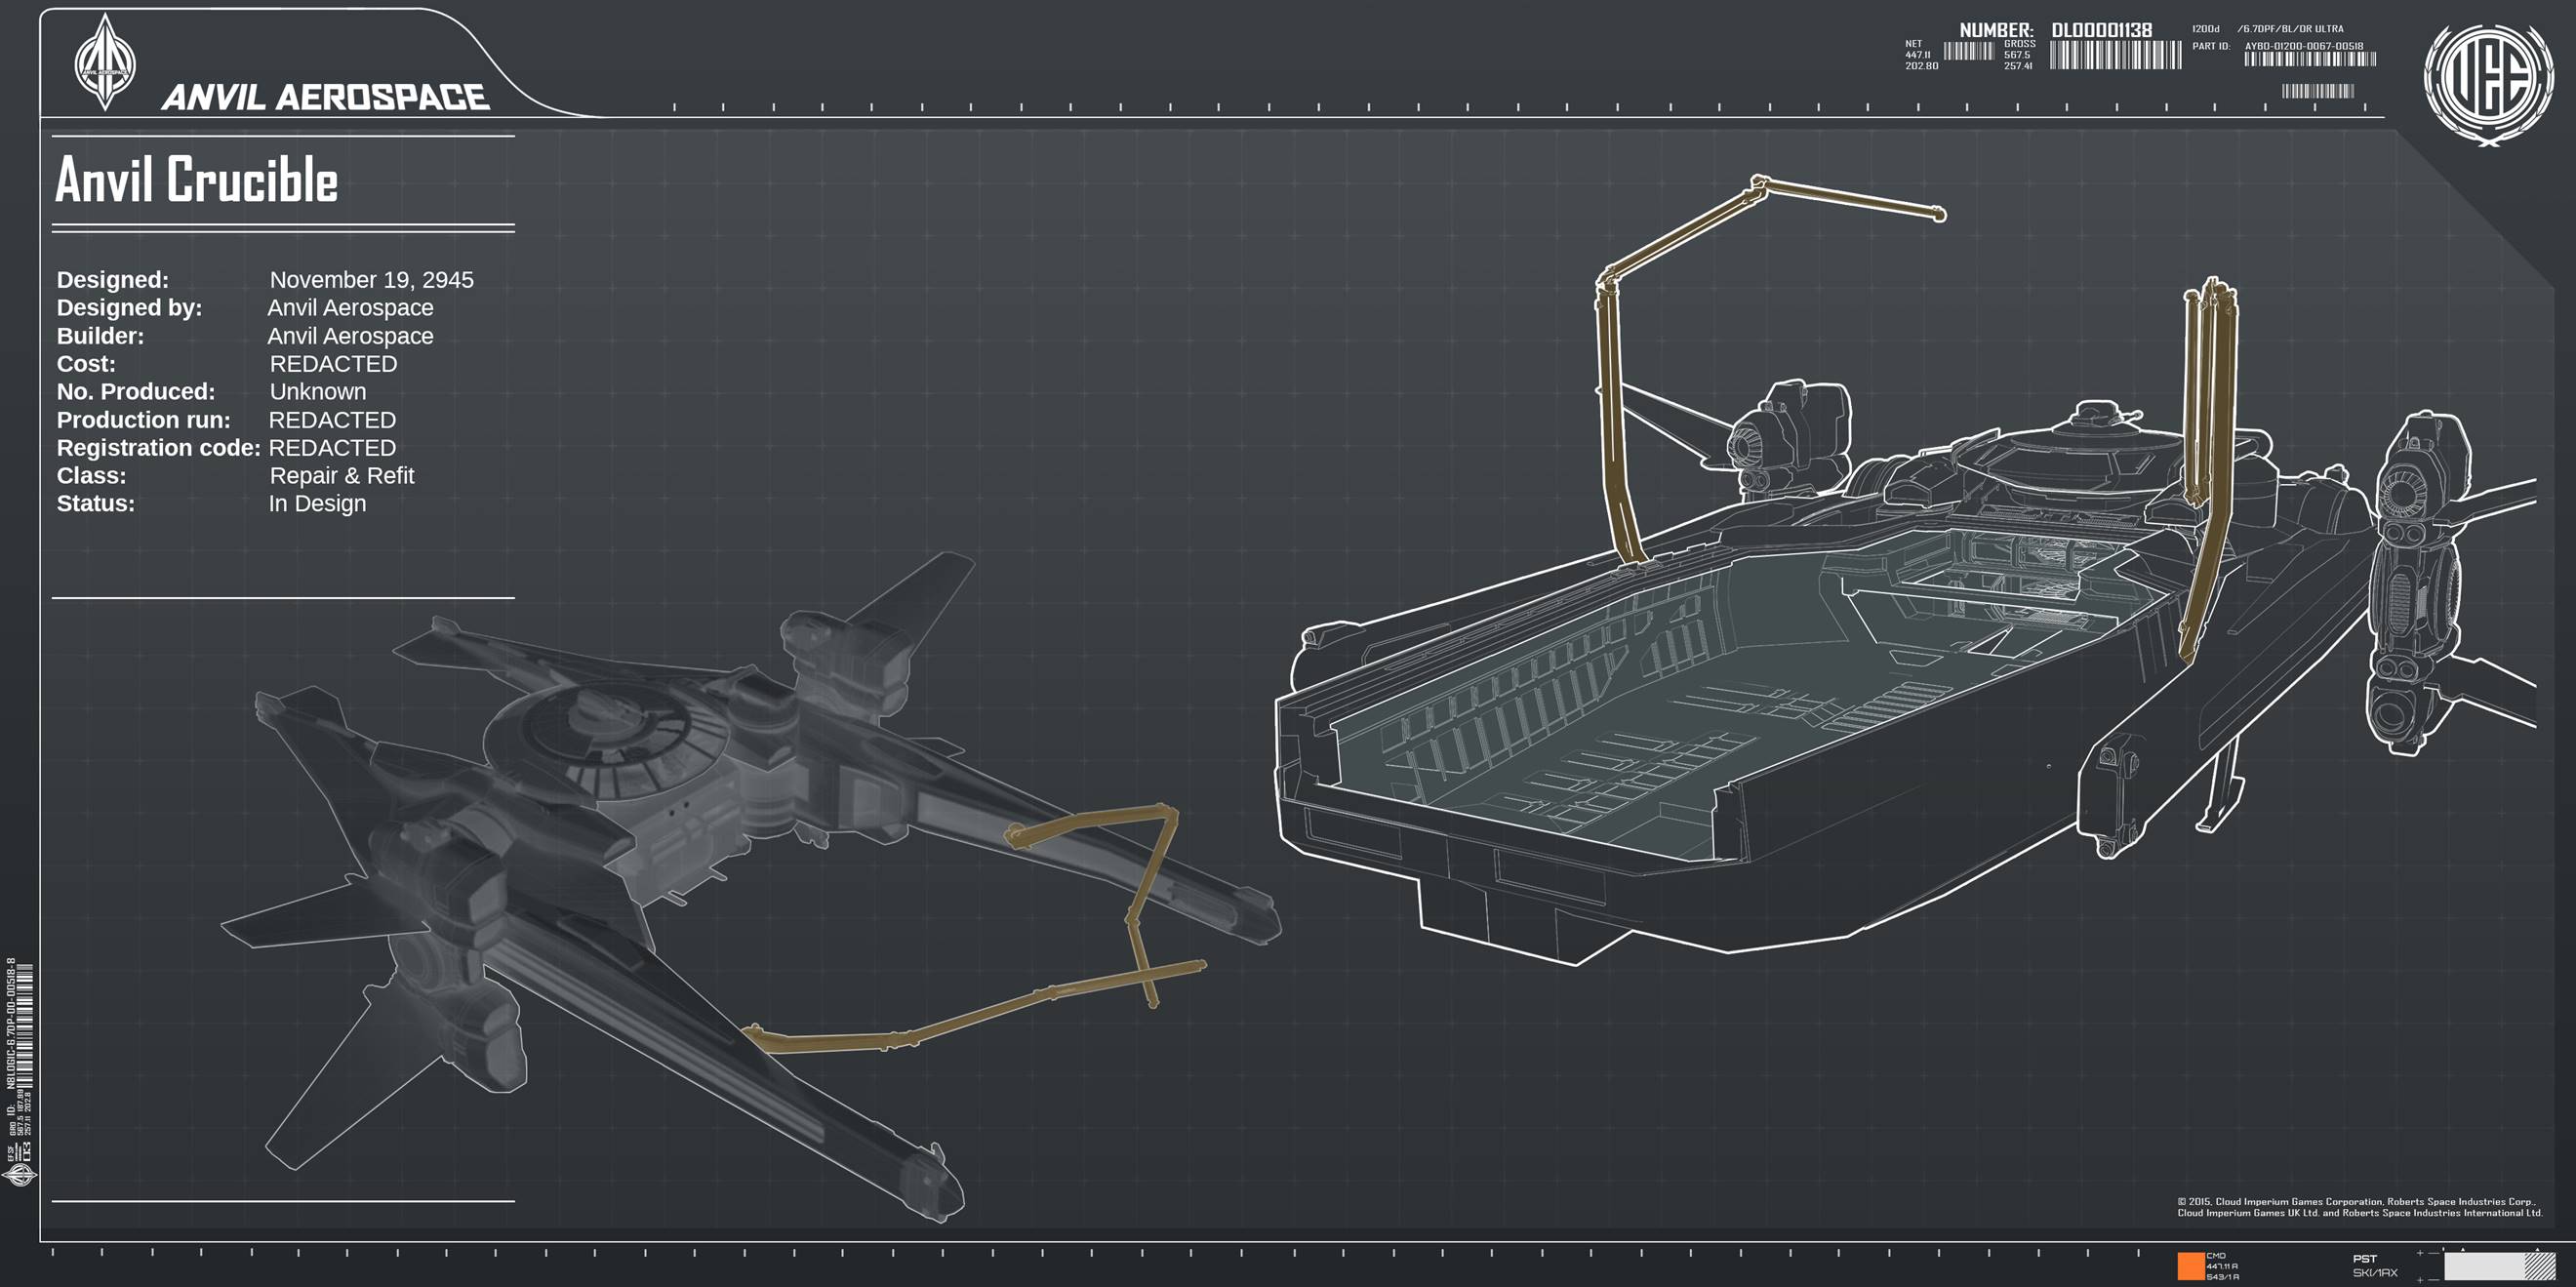Click the copyright notice text
The height and width of the screenshot is (1287, 2576).
[2359, 1207]
